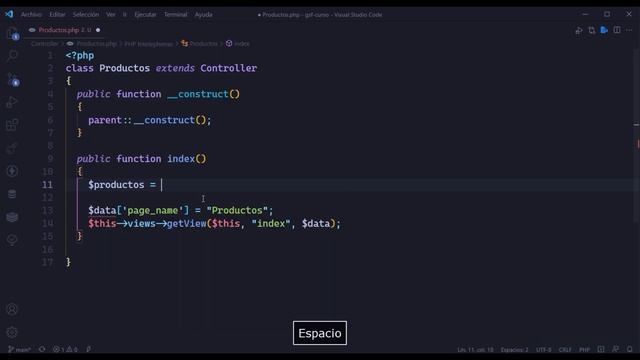Open the Selección menu
This screenshot has width=640, height=360.
point(86,14)
